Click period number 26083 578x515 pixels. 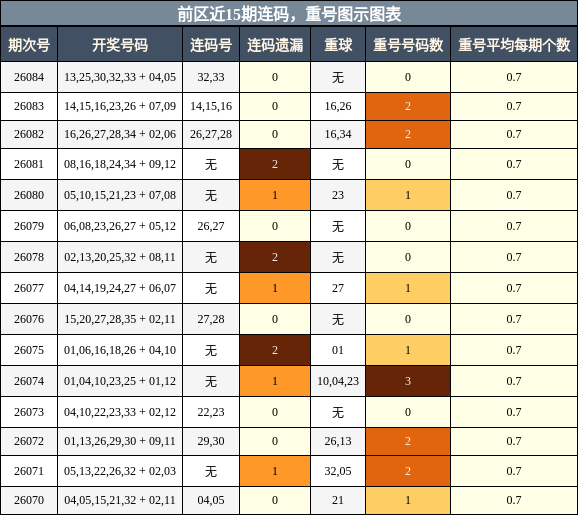click(x=29, y=106)
